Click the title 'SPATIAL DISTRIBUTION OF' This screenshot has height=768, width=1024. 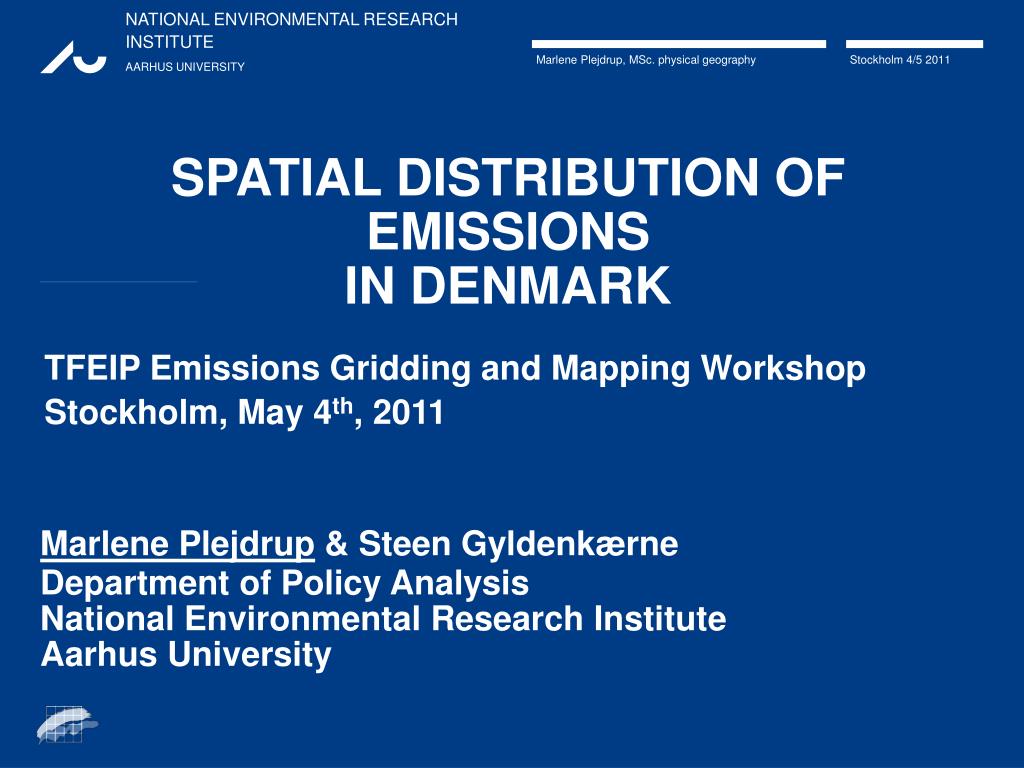point(508,177)
